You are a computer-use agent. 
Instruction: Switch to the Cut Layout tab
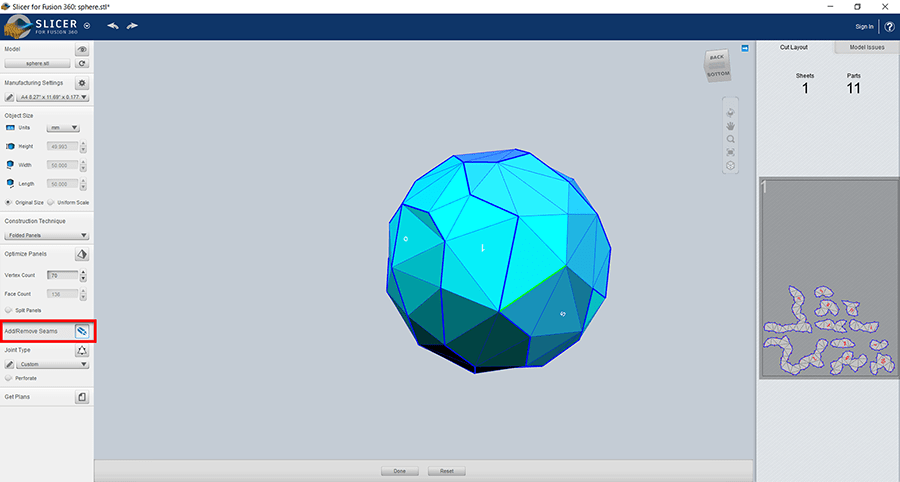tap(794, 48)
